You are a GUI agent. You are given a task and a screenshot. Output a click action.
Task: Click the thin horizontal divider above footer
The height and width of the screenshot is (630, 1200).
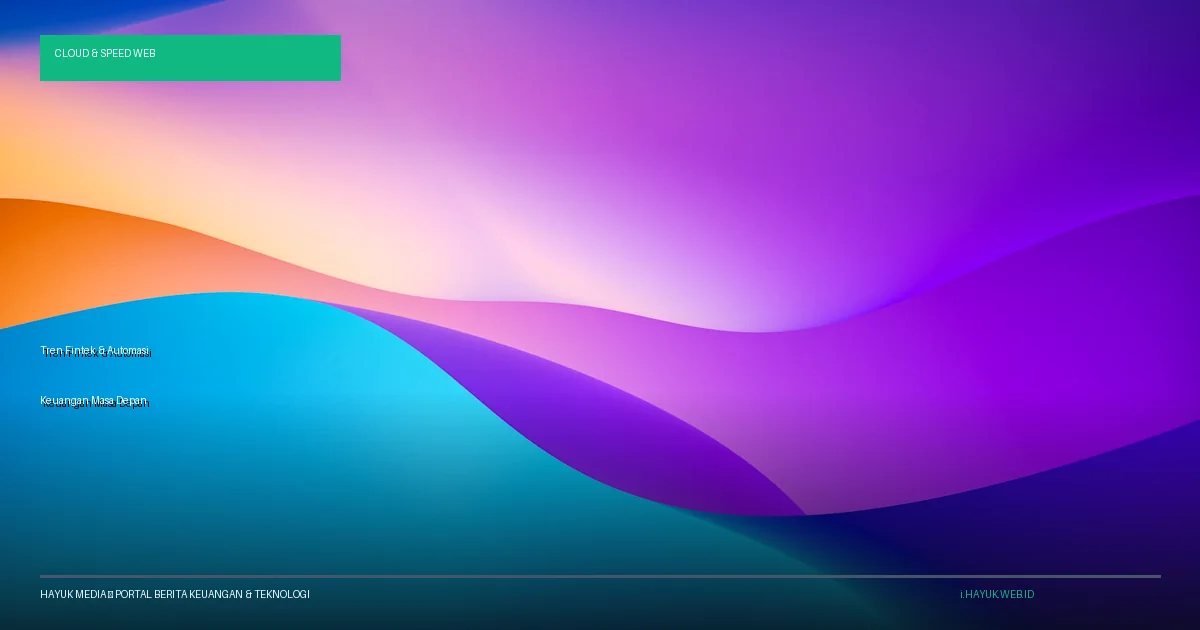tap(600, 576)
